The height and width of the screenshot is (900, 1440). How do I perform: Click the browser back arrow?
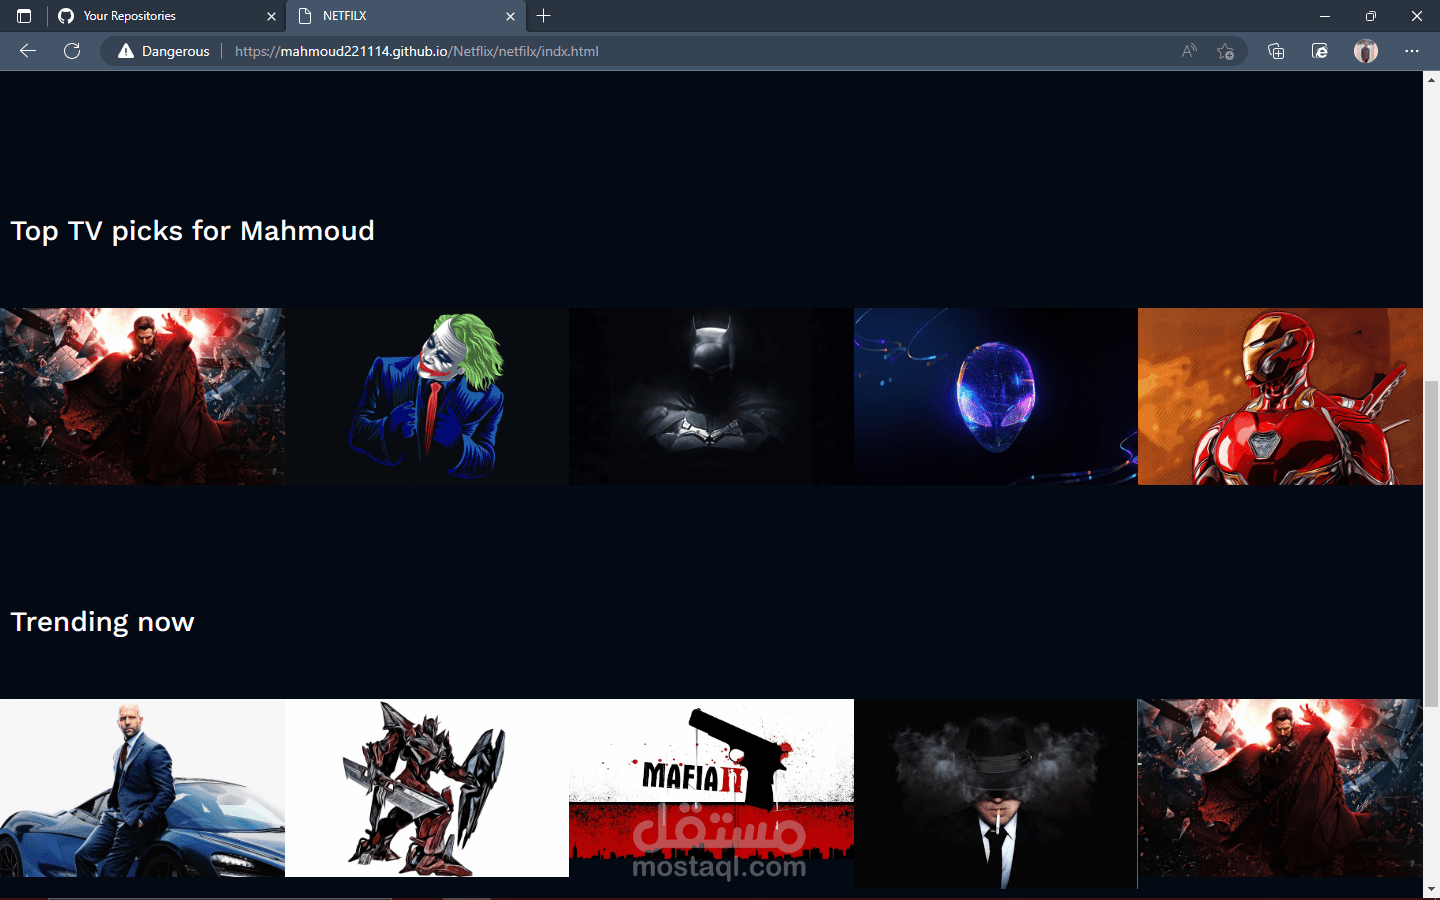(28, 51)
